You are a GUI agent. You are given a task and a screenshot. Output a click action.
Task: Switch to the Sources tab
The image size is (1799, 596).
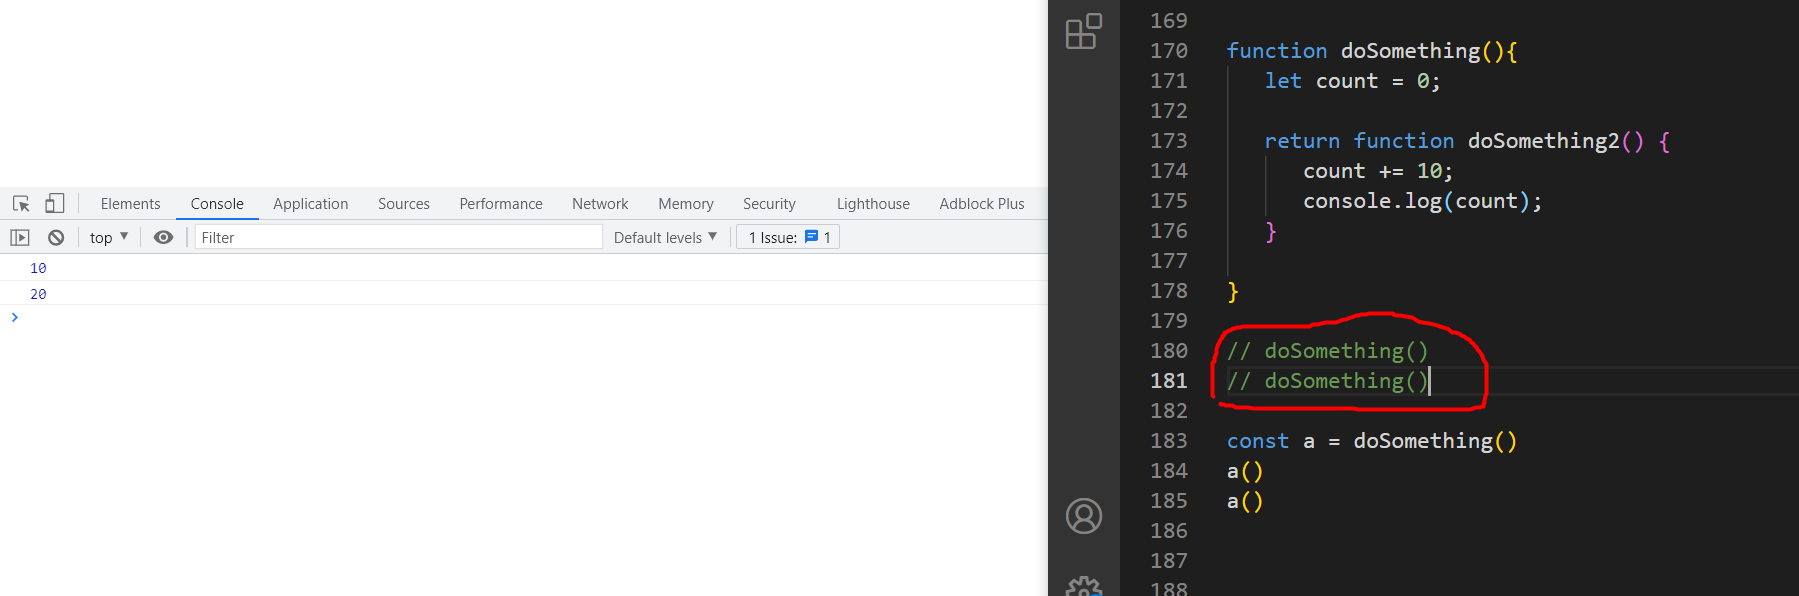(404, 203)
